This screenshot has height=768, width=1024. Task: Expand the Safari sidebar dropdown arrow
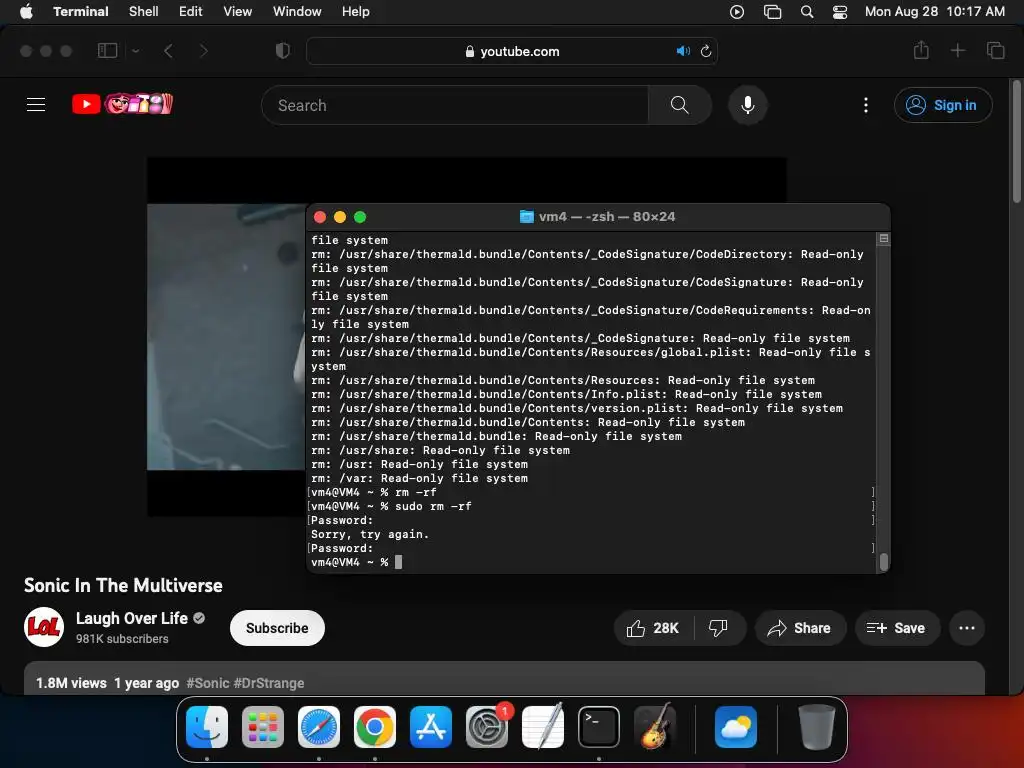(135, 50)
